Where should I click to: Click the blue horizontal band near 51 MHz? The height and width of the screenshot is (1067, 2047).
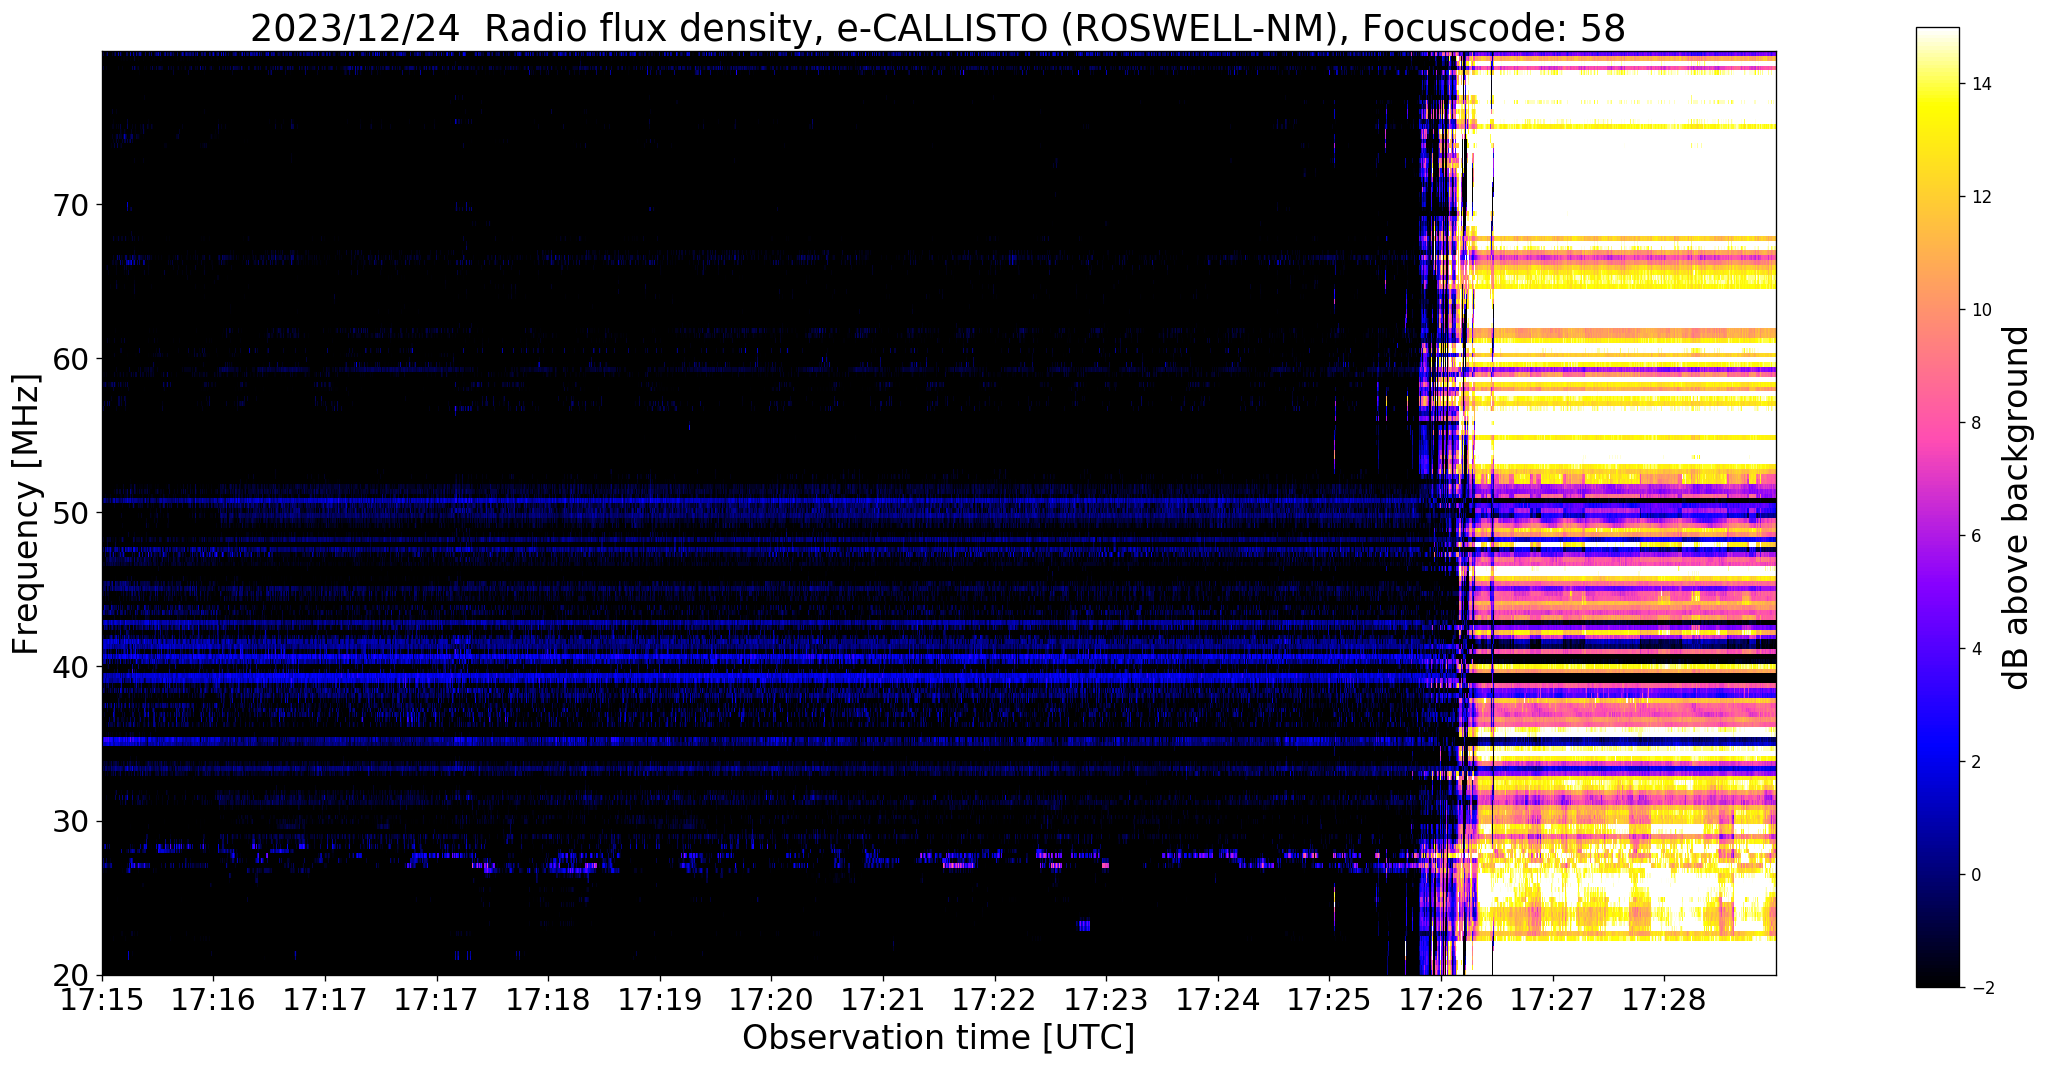pos(760,500)
